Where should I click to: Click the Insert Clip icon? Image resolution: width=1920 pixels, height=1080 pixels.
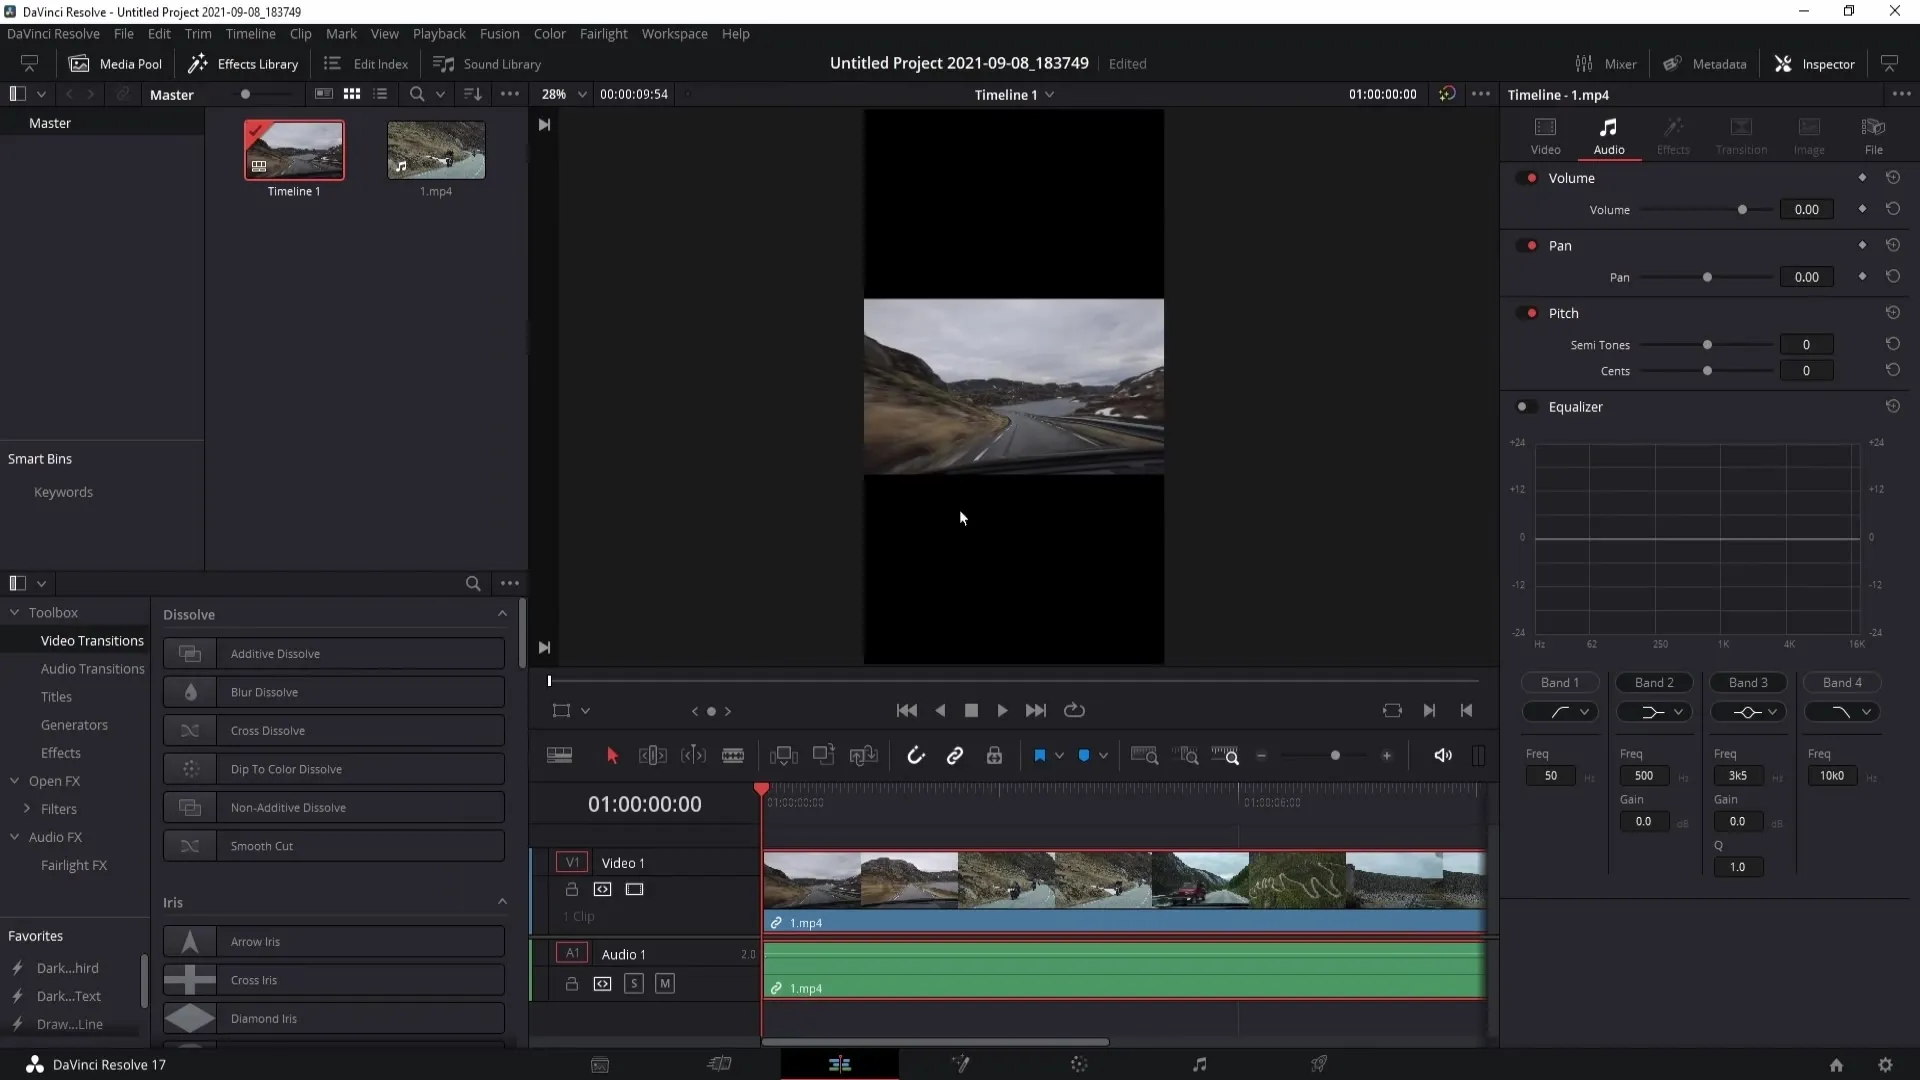(784, 756)
